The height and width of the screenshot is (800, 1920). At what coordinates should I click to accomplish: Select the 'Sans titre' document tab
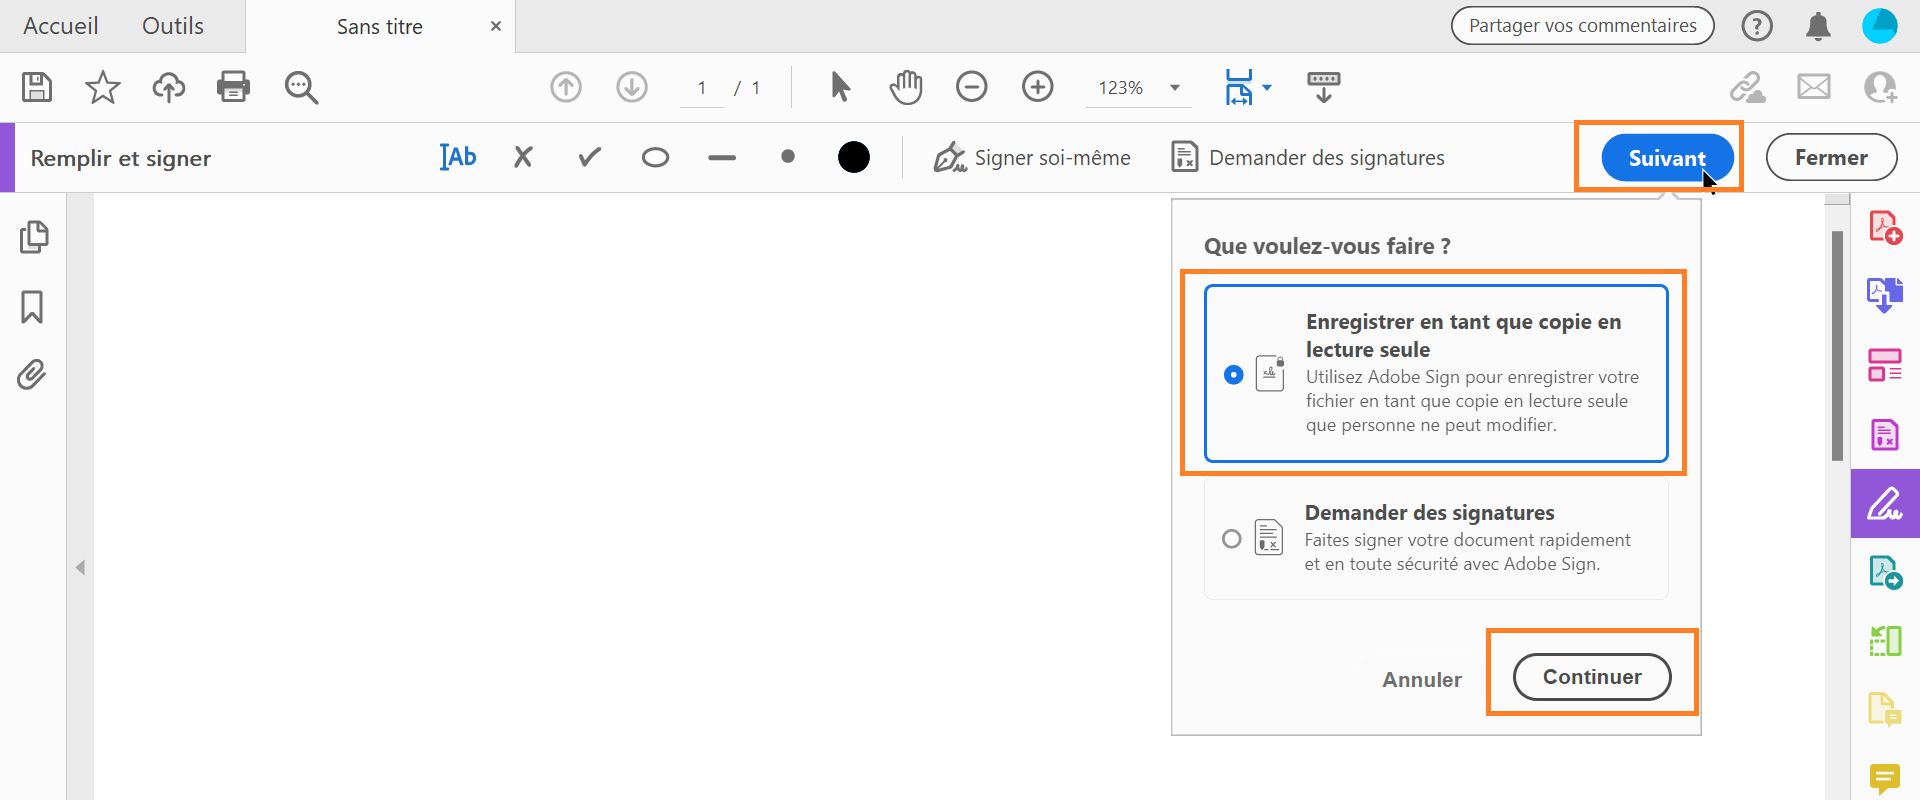tap(380, 27)
